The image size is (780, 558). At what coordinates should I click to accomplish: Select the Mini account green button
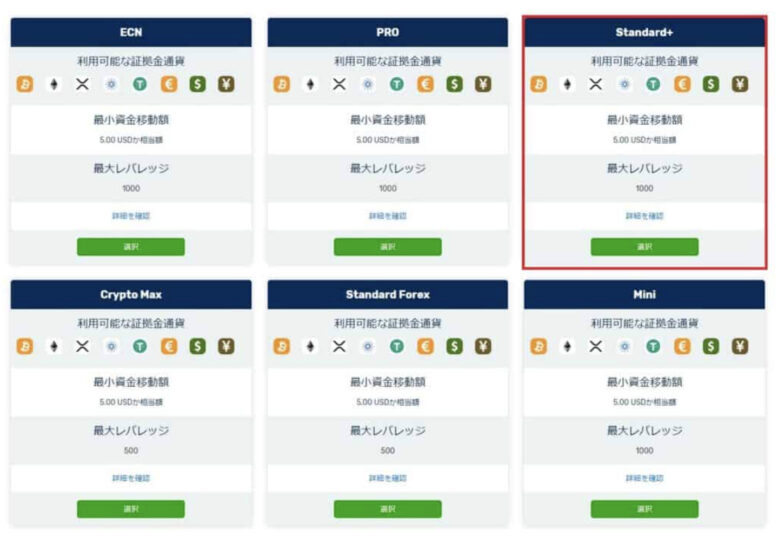click(645, 509)
